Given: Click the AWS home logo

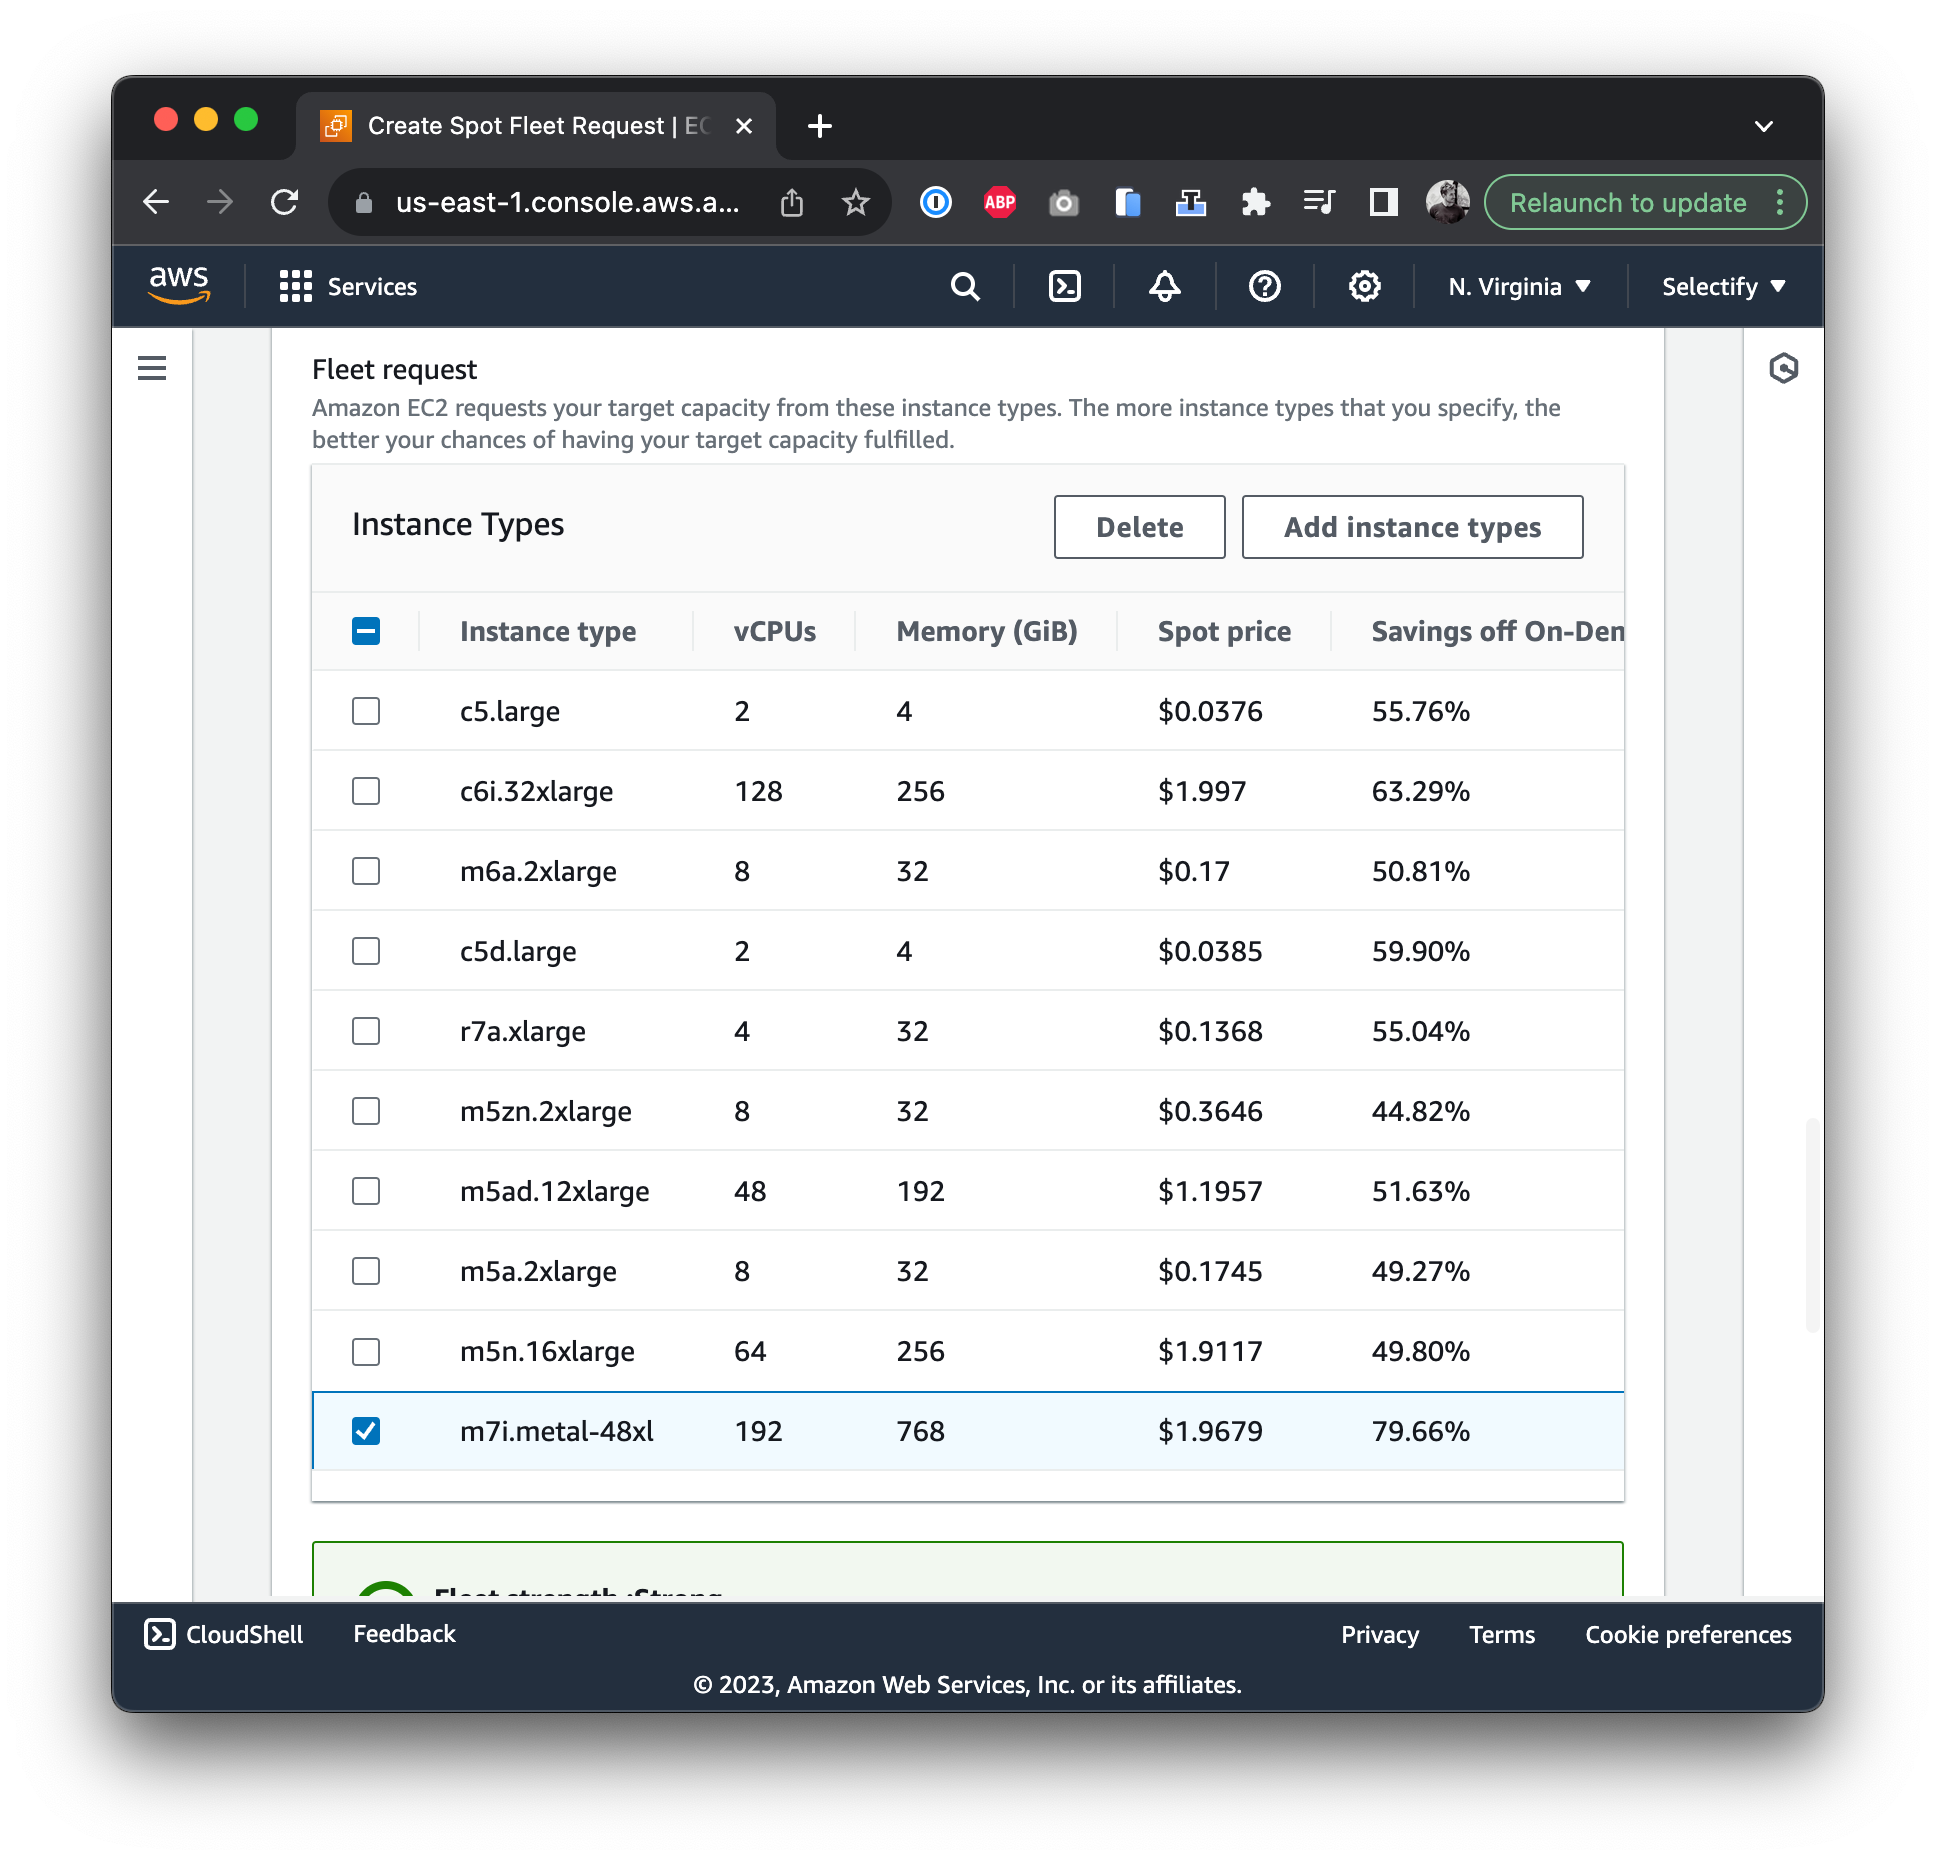Looking at the screenshot, I should click(x=178, y=285).
